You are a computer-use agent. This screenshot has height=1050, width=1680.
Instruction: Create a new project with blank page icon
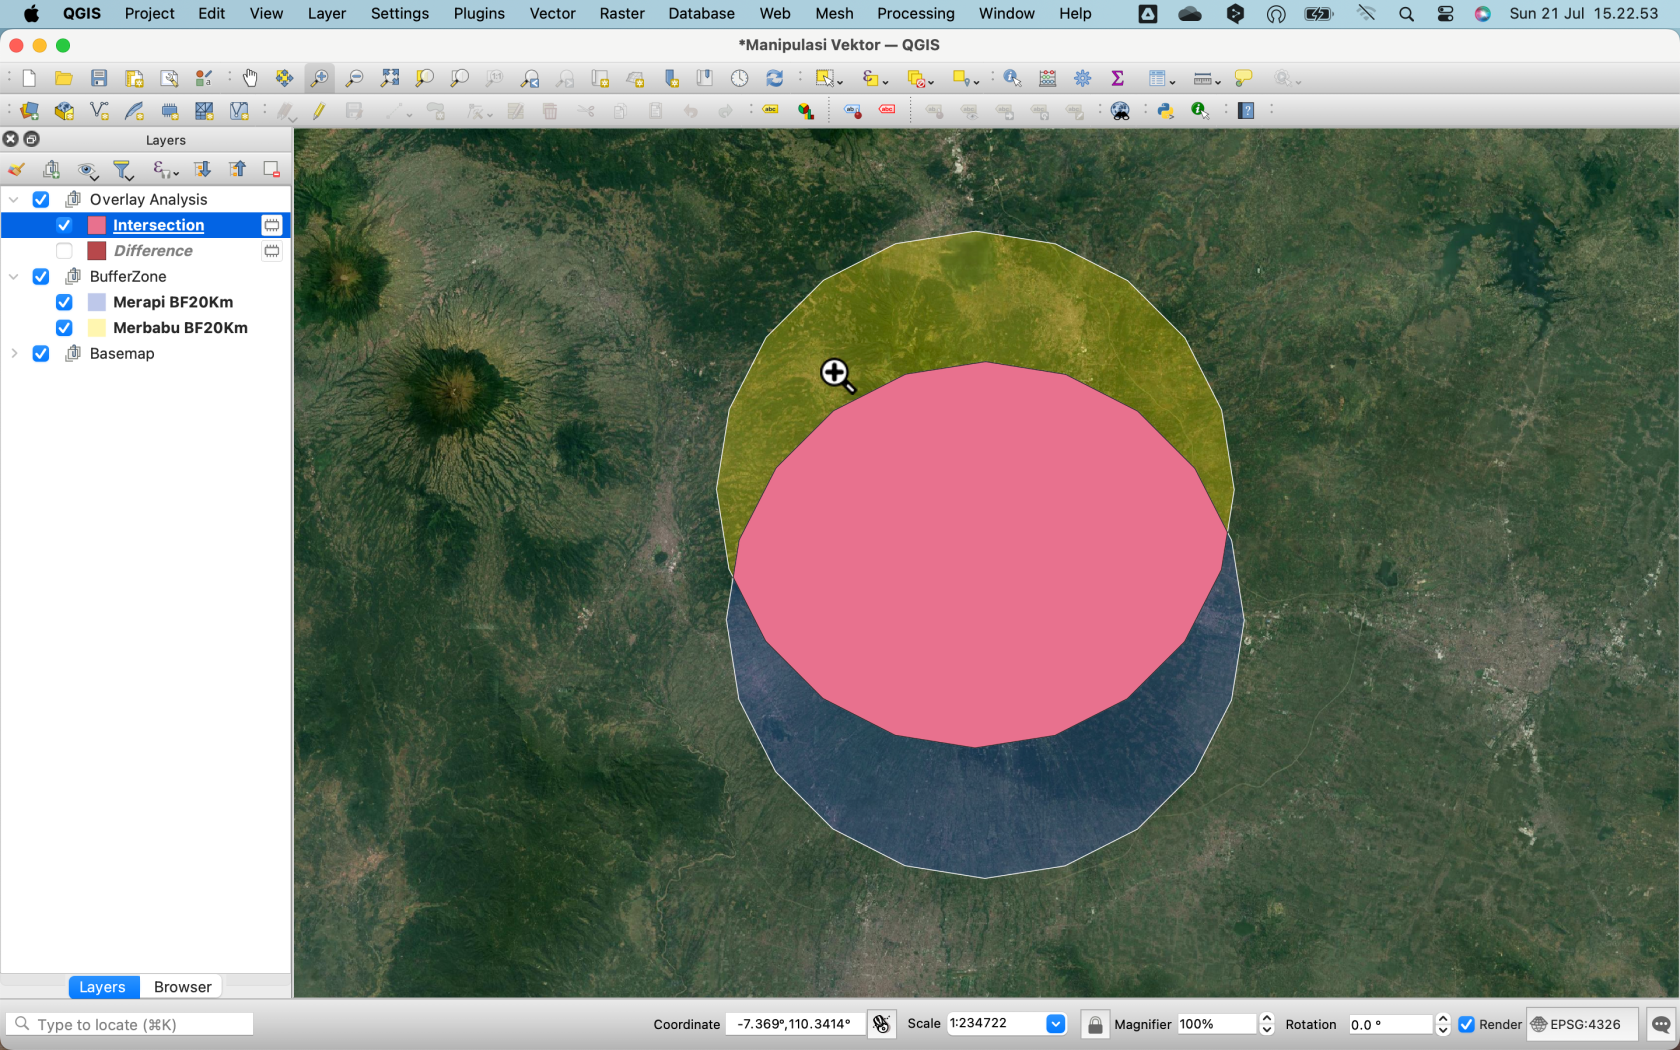(x=29, y=78)
